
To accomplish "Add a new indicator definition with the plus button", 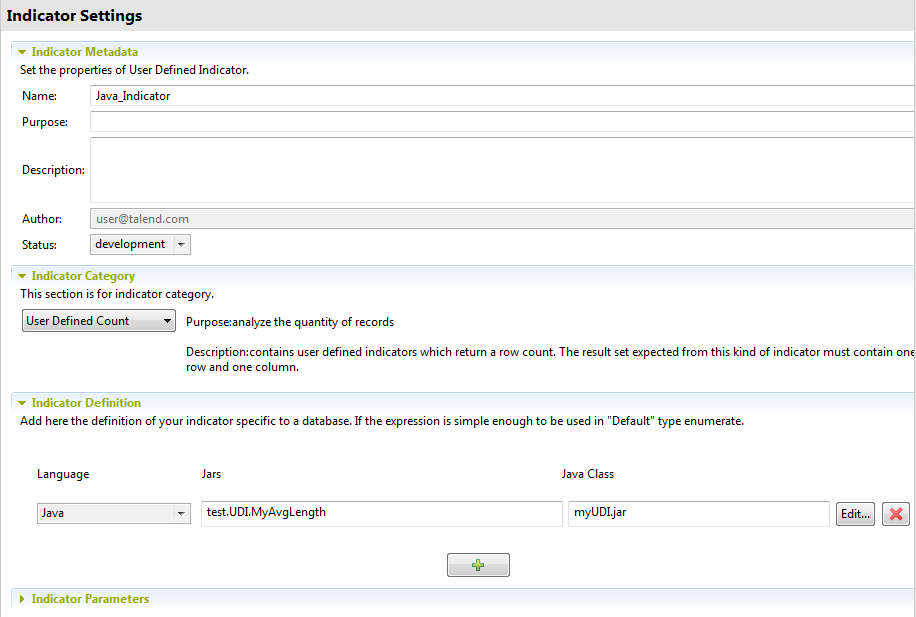I will 478,564.
